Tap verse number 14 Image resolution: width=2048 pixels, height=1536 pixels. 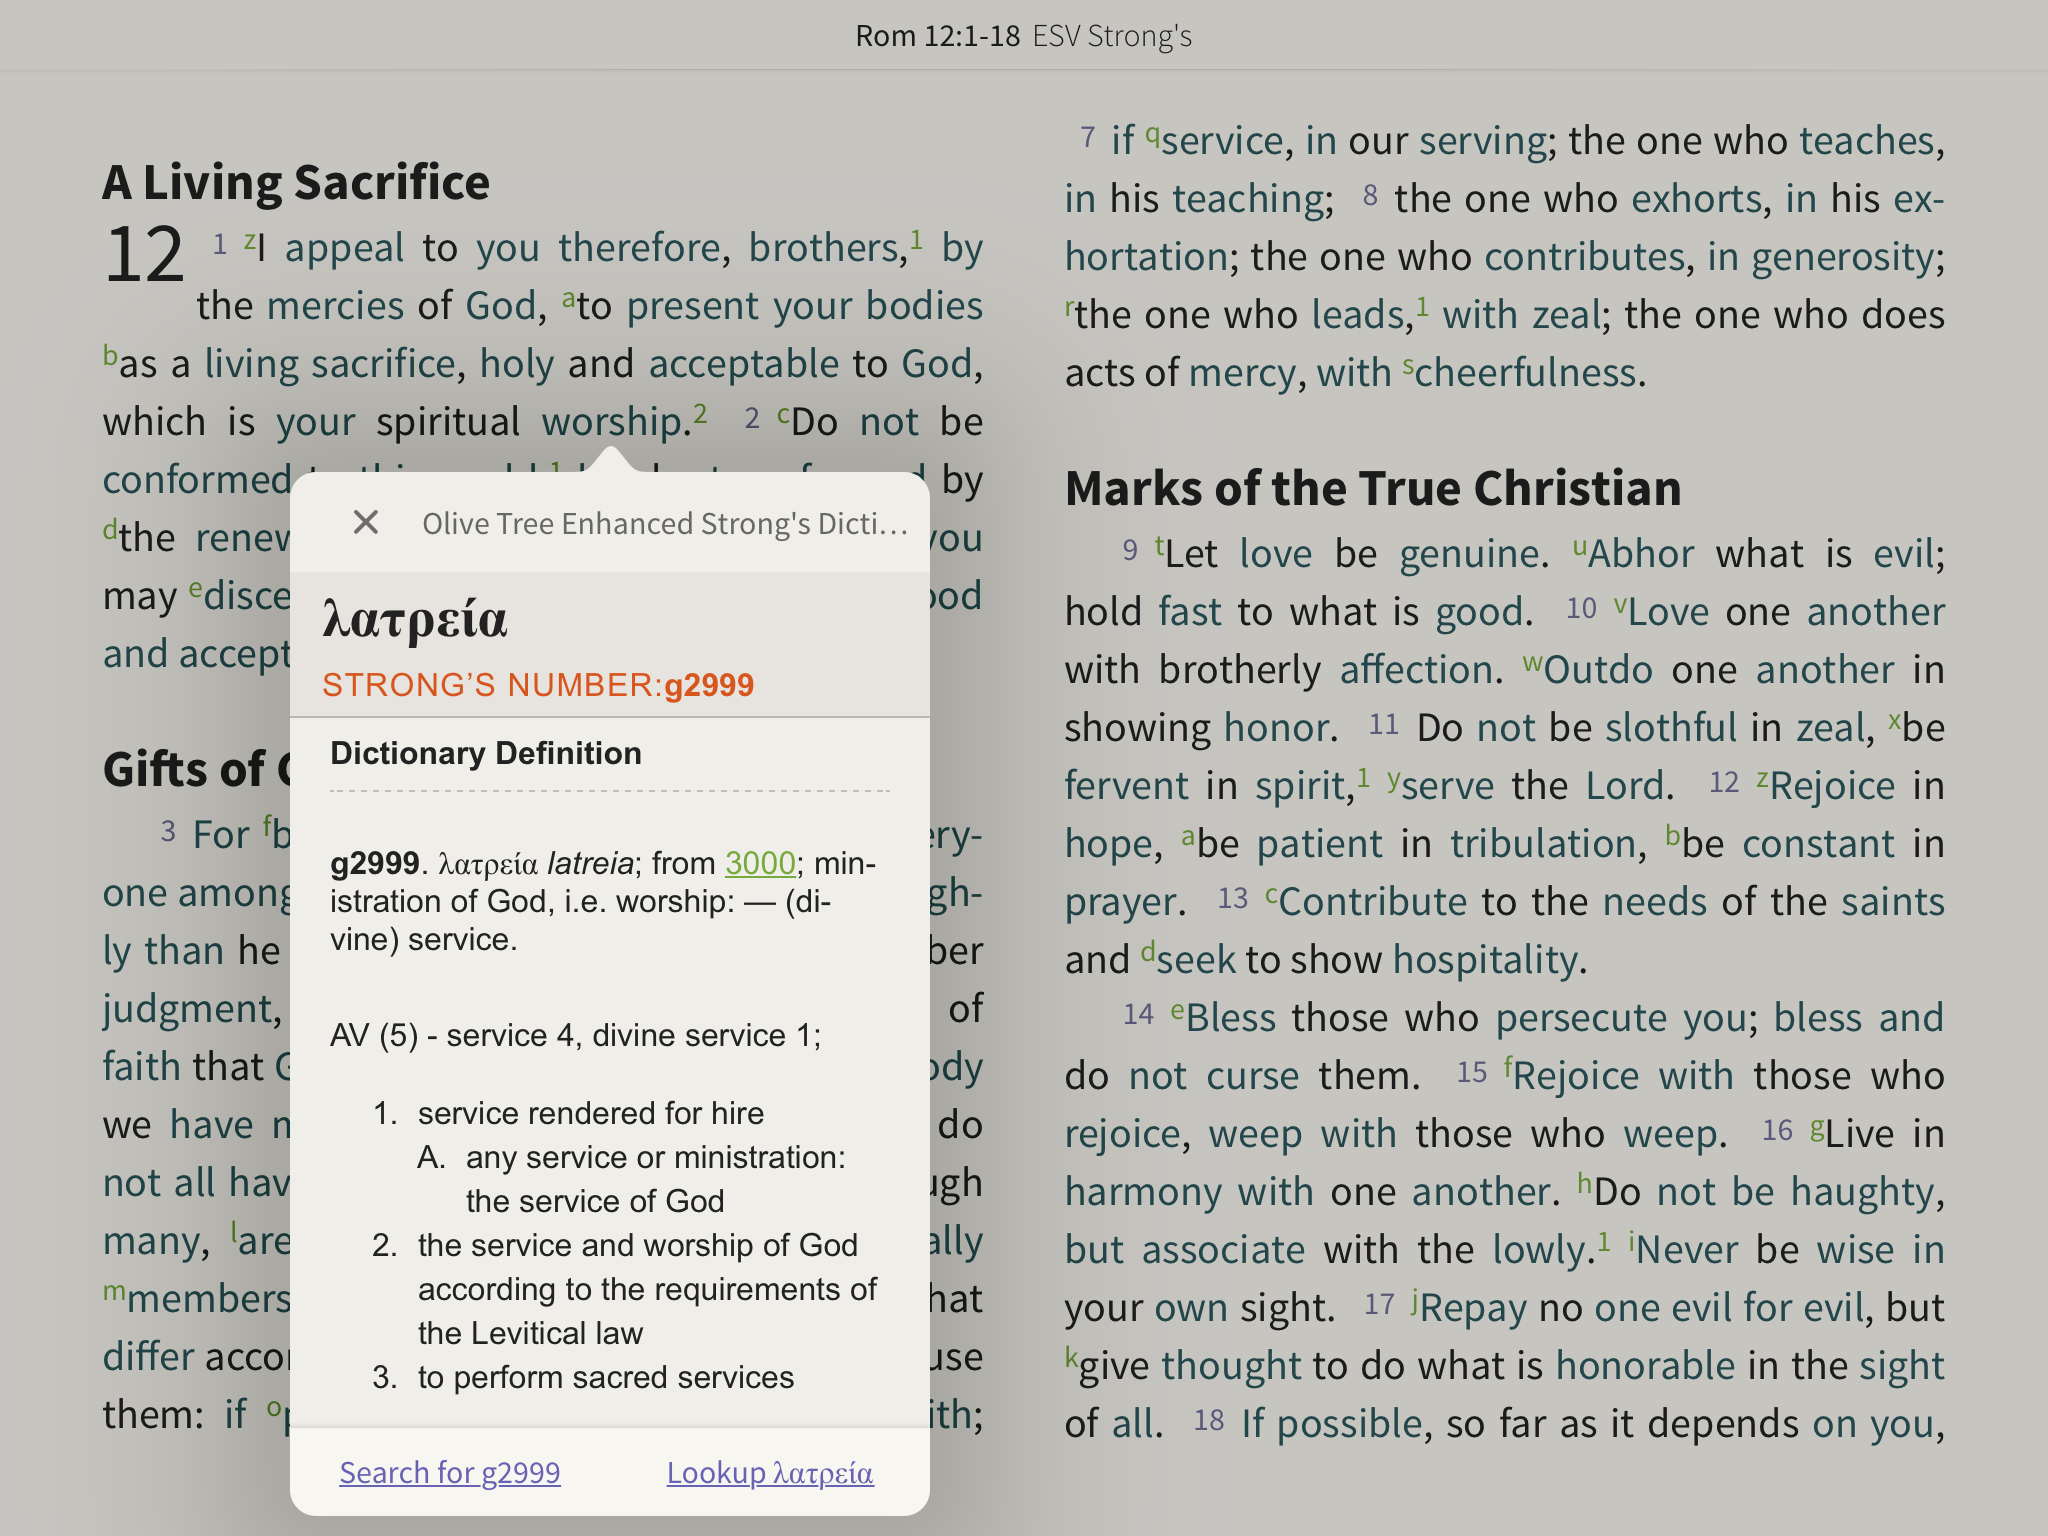coord(1138,1013)
